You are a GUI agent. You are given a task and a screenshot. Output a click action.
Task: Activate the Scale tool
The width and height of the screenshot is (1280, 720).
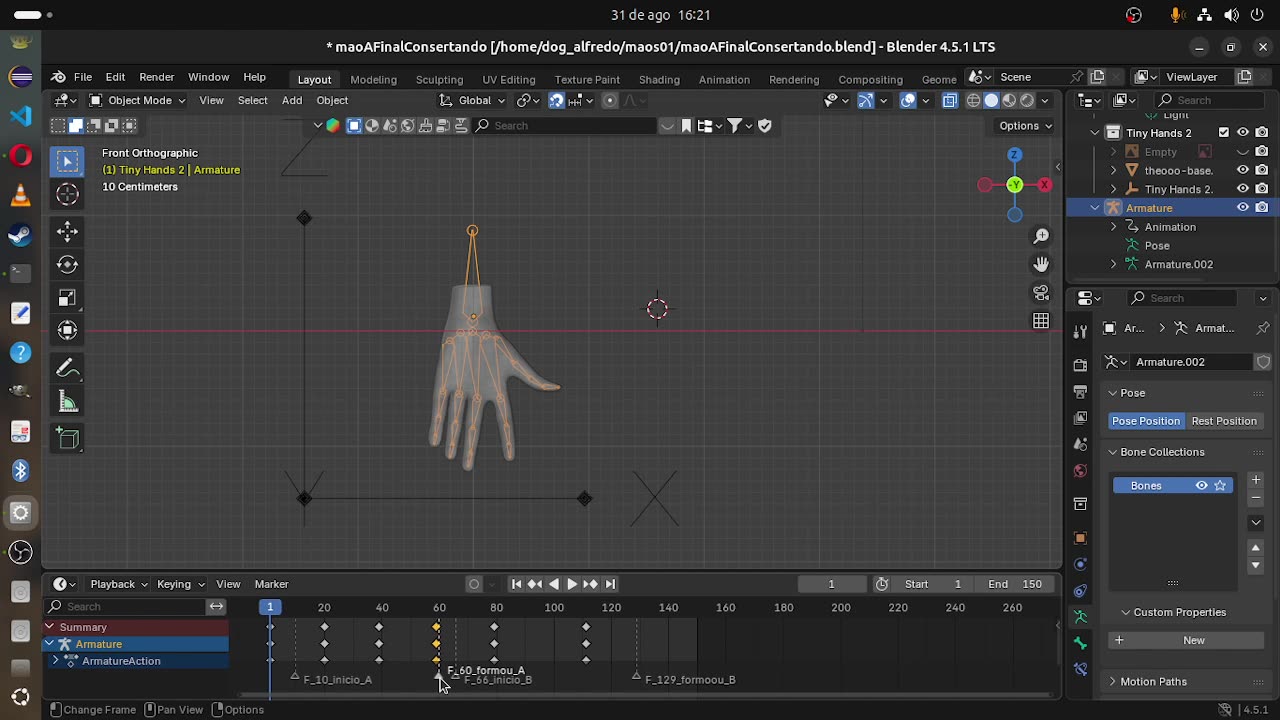click(67, 297)
